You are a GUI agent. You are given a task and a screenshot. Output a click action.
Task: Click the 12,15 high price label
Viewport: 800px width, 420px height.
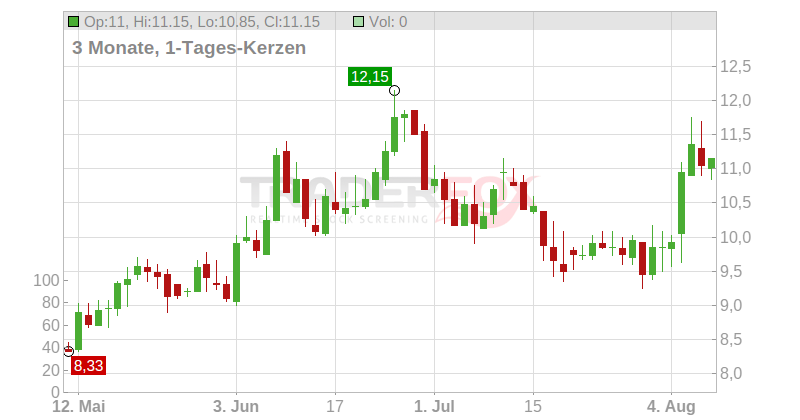370,77
